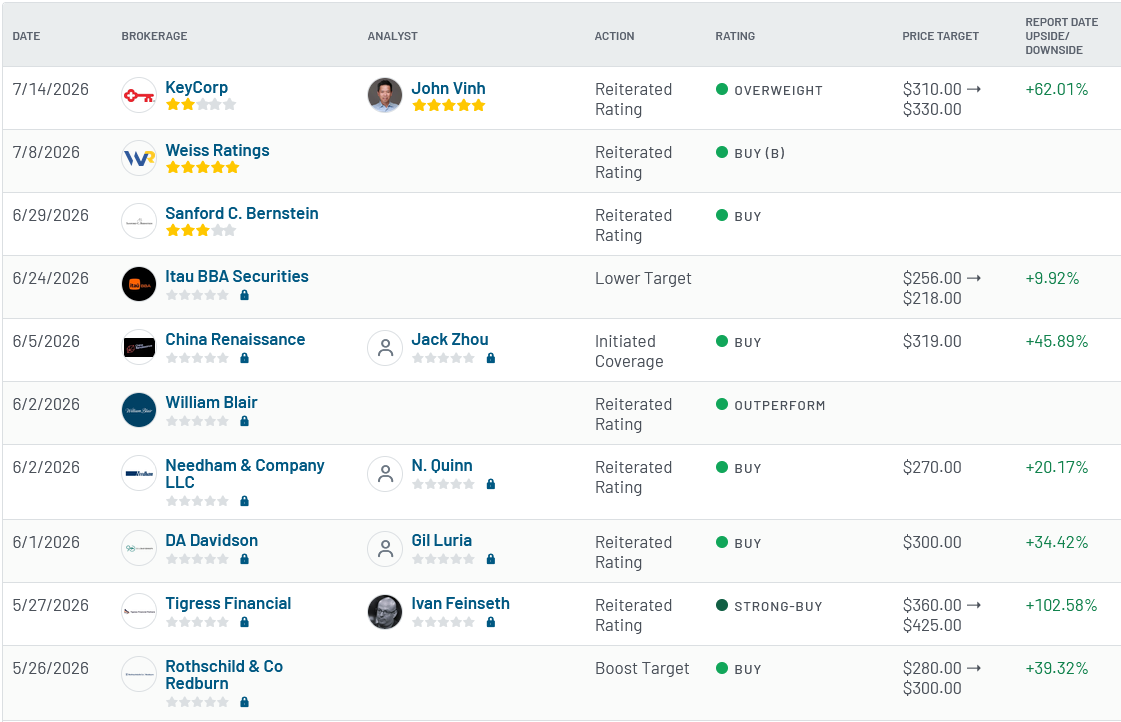Click lock icon under China Renaissance
Viewport: 1121px width, 722px height.
(x=245, y=358)
